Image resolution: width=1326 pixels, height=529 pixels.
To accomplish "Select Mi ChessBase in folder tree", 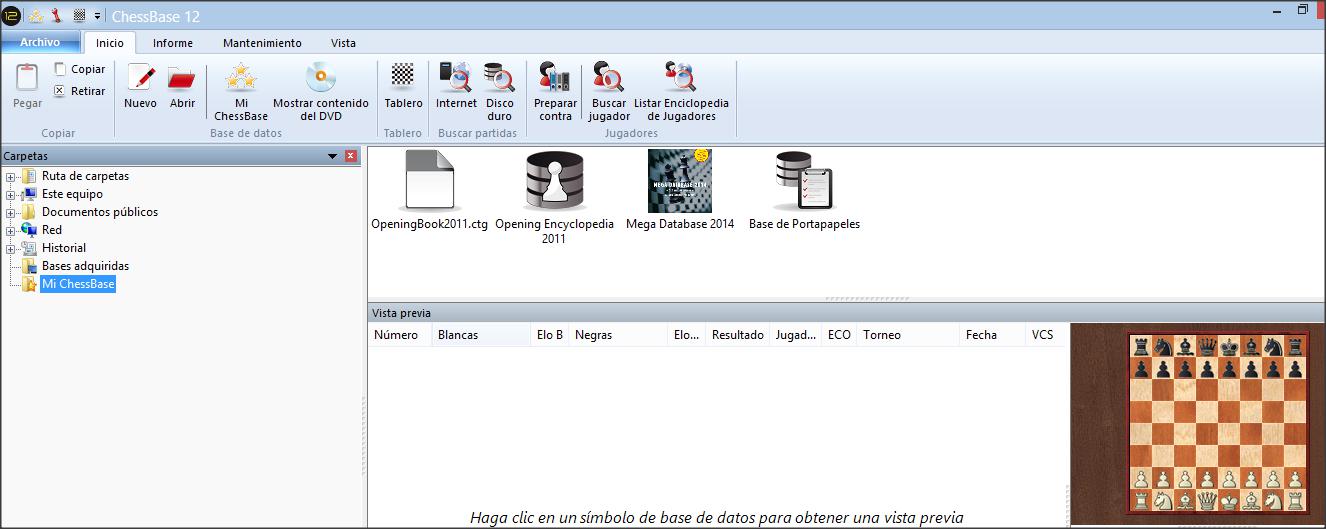I will pos(78,284).
